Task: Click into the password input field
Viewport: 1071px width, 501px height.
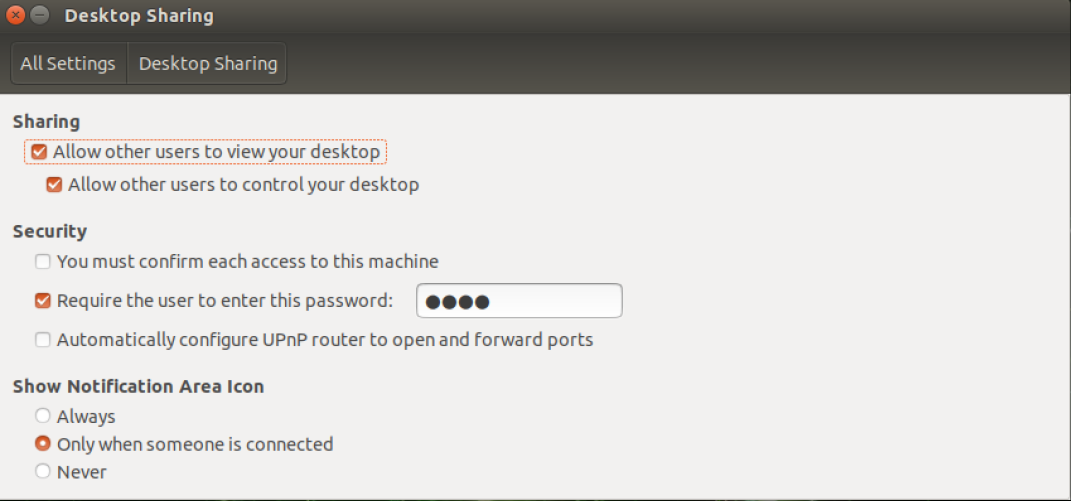Action: click(x=519, y=301)
